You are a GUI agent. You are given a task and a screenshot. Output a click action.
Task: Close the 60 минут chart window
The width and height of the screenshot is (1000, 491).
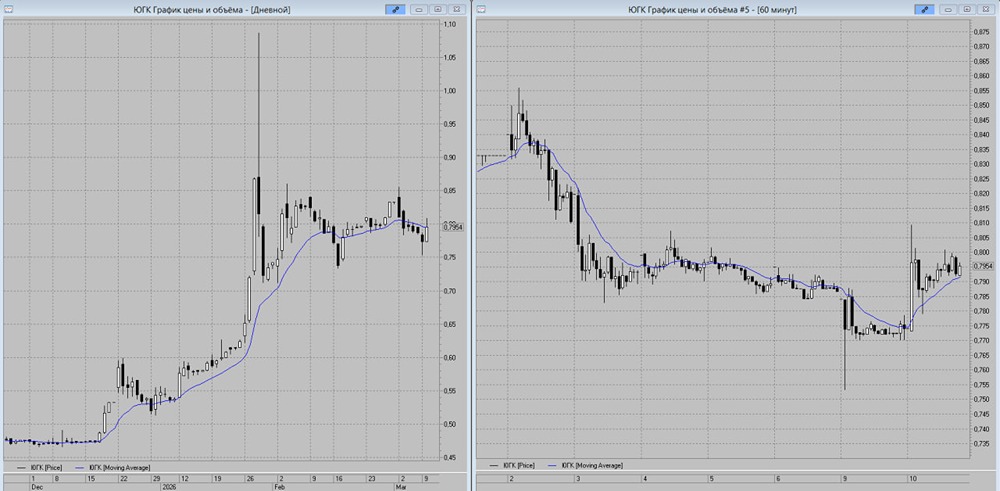point(985,10)
